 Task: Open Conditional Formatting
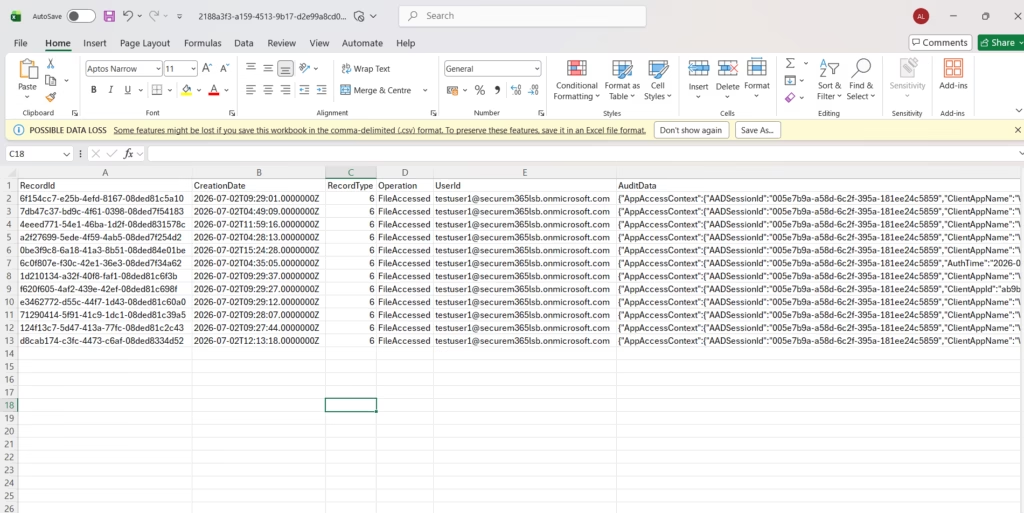[x=576, y=80]
